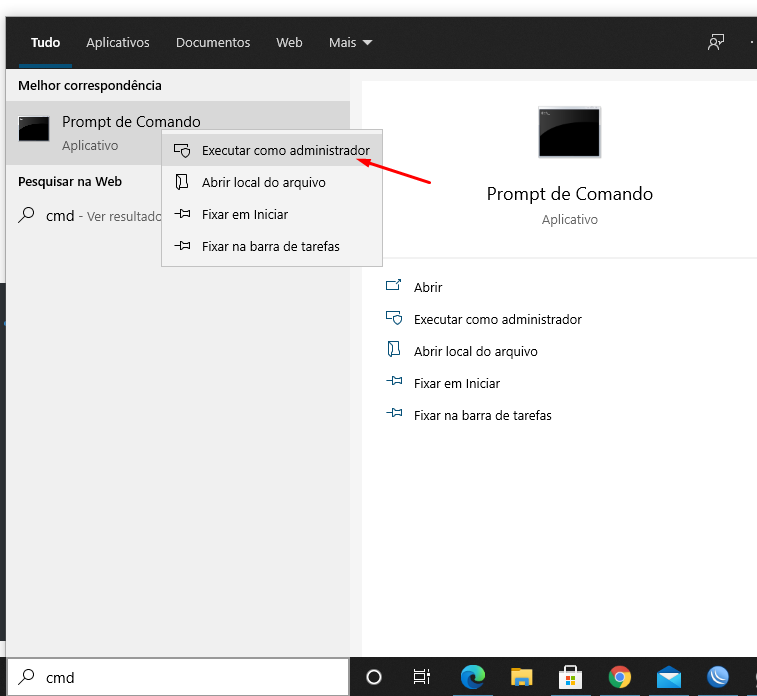Click Abrir in the right details pane

(427, 287)
